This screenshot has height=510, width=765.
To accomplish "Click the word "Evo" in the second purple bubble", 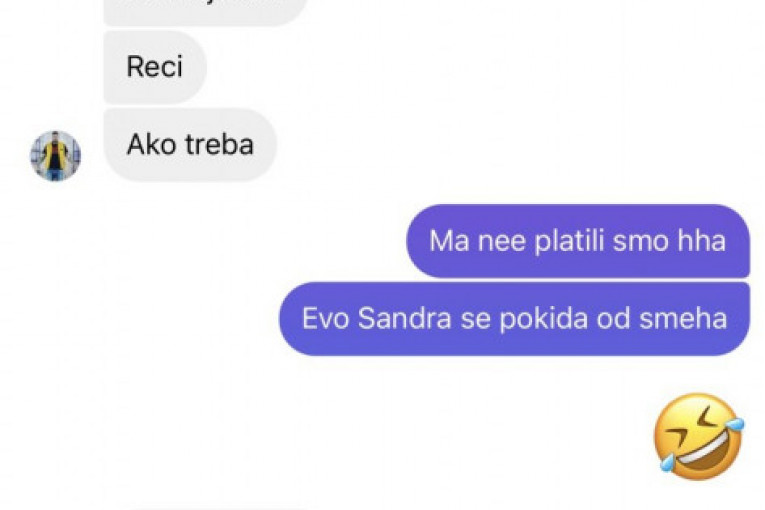I will tap(325, 318).
